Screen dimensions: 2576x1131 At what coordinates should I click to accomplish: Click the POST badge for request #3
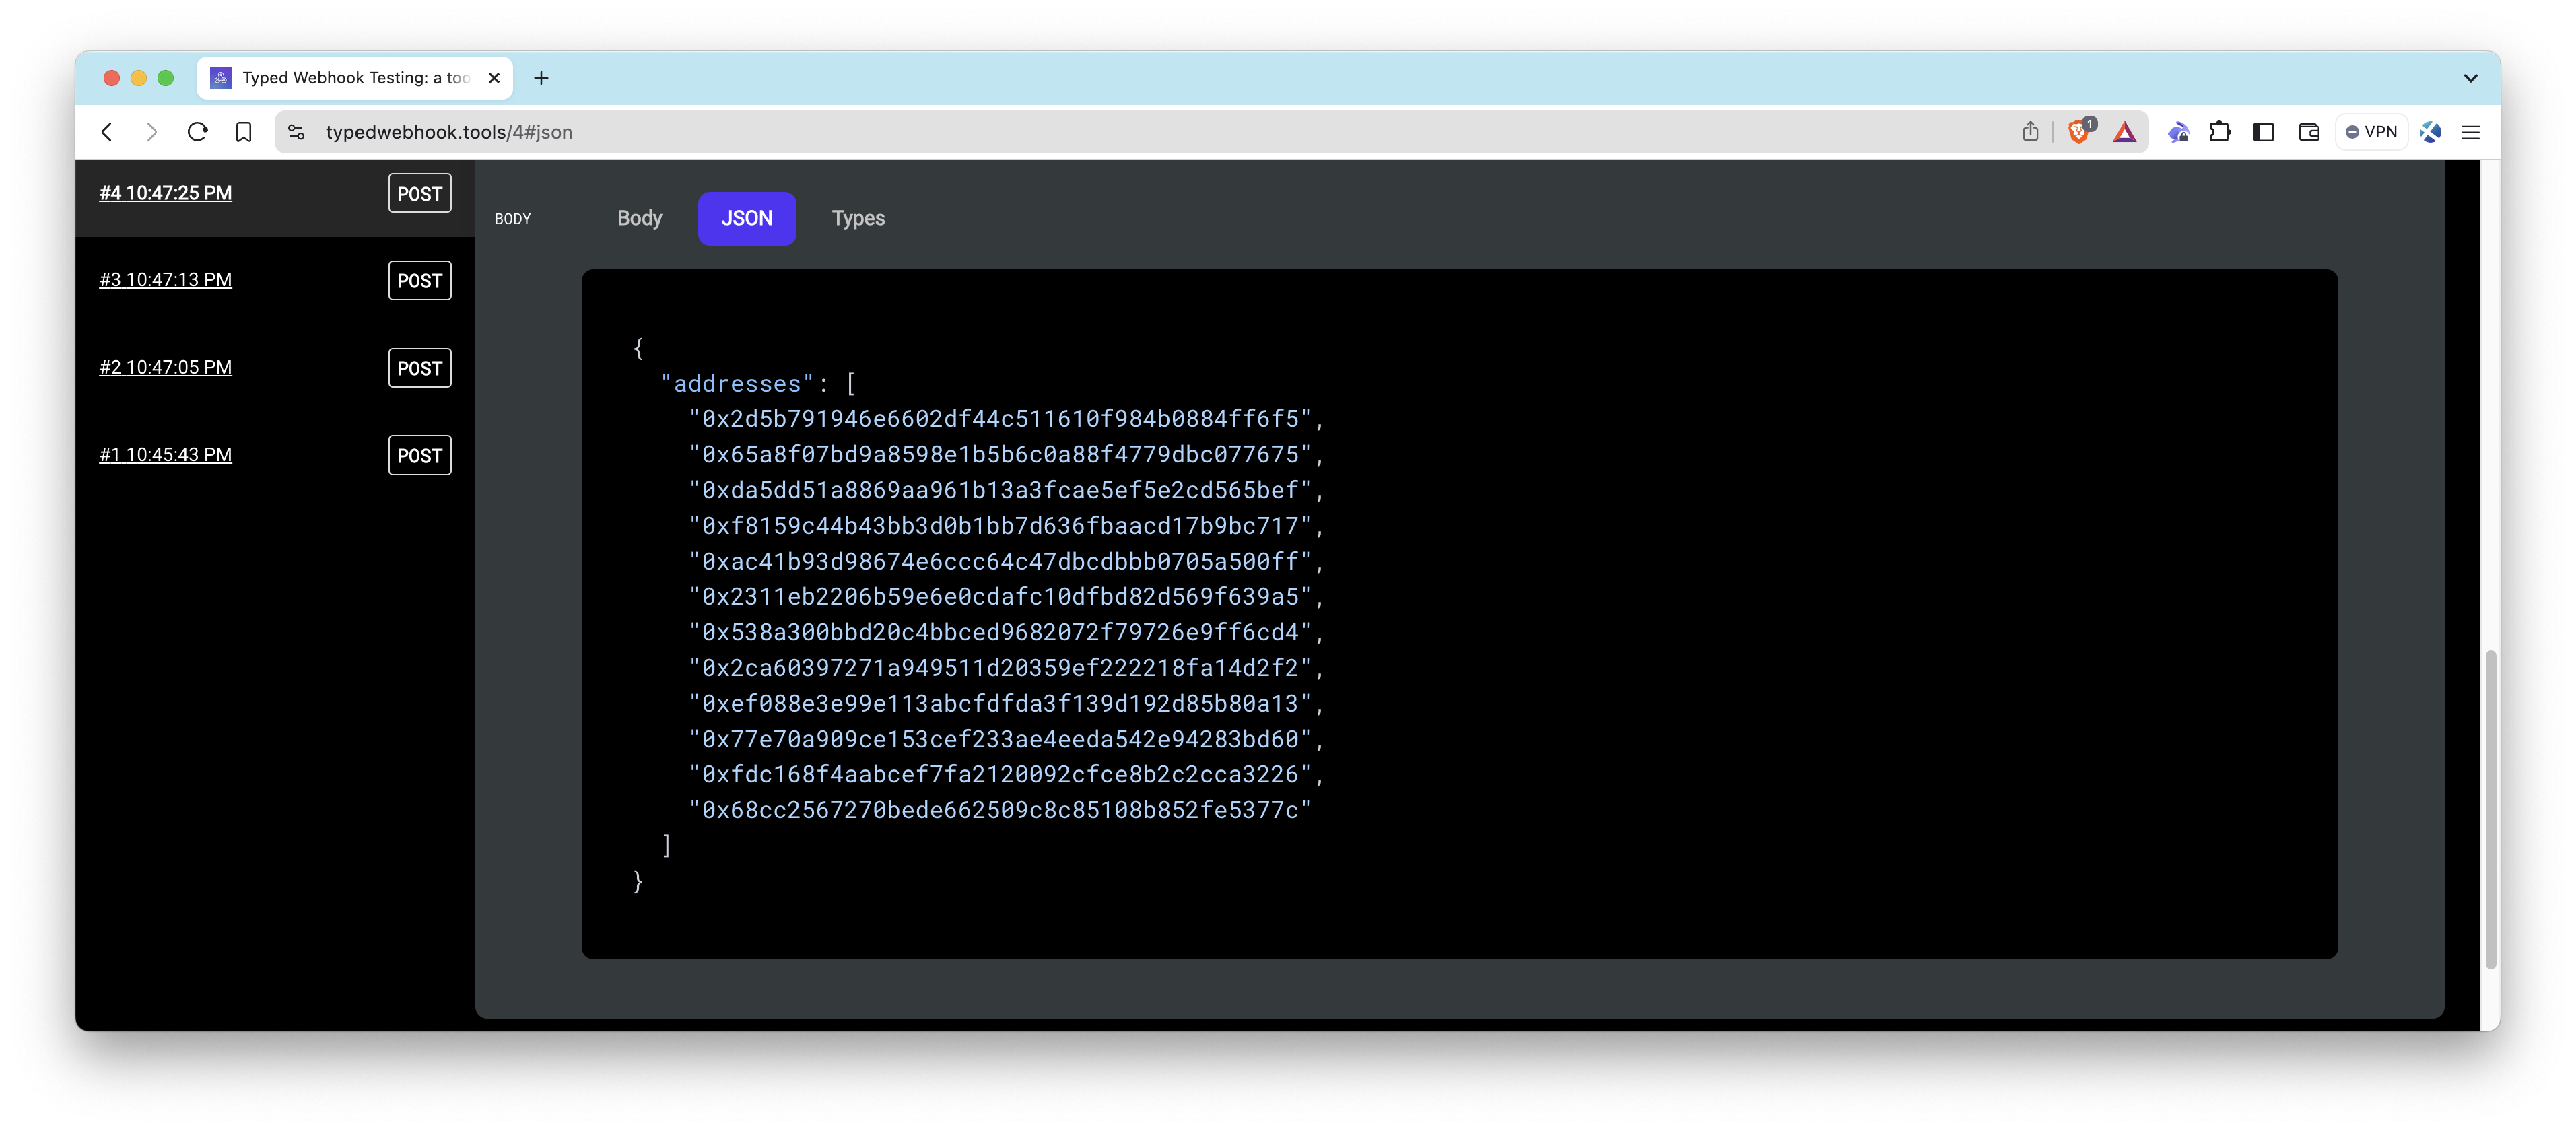coord(420,281)
